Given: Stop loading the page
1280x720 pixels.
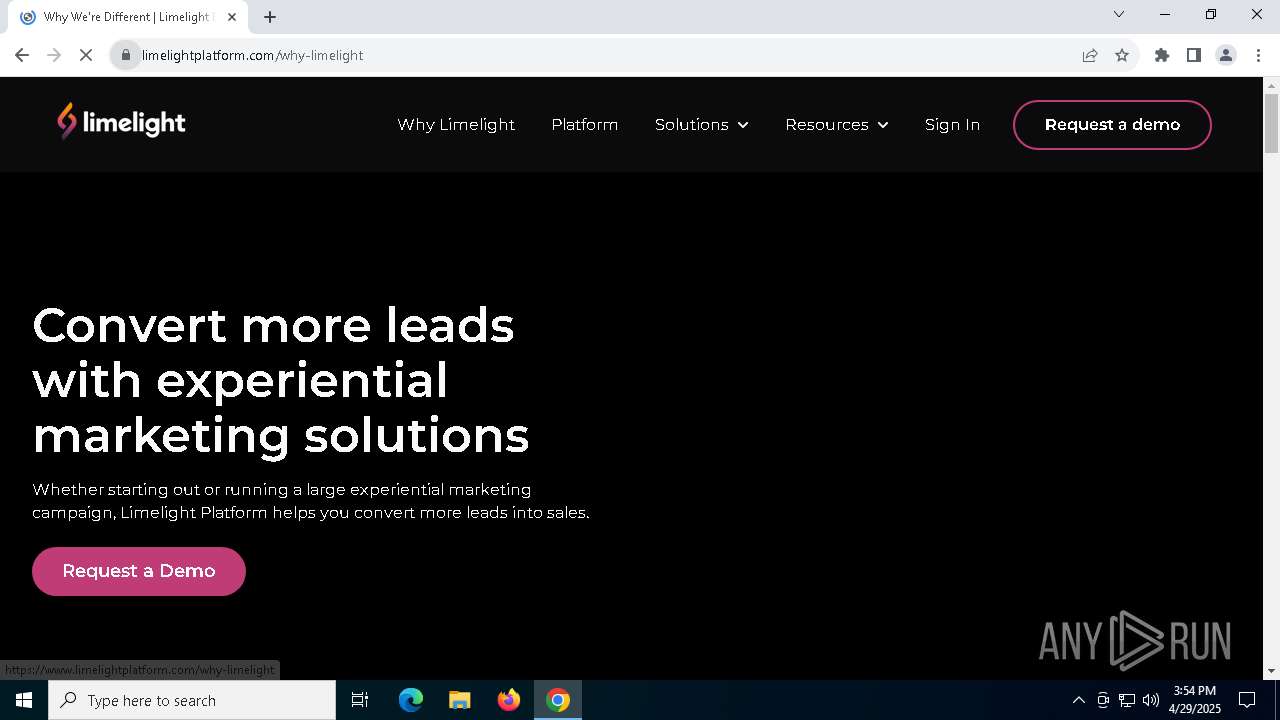Looking at the screenshot, I should click(86, 55).
